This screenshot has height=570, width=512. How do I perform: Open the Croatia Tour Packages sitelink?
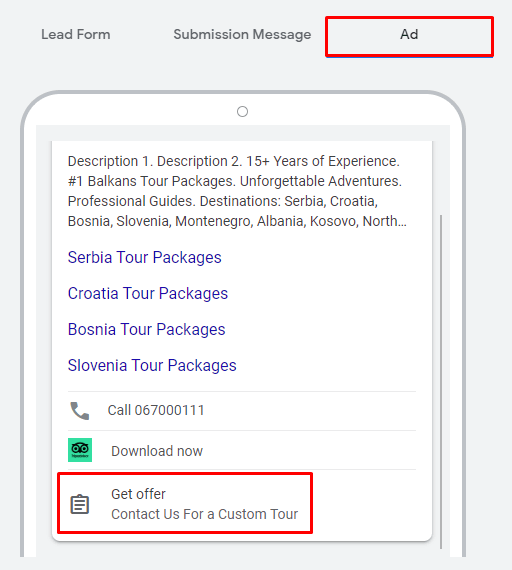(x=148, y=293)
